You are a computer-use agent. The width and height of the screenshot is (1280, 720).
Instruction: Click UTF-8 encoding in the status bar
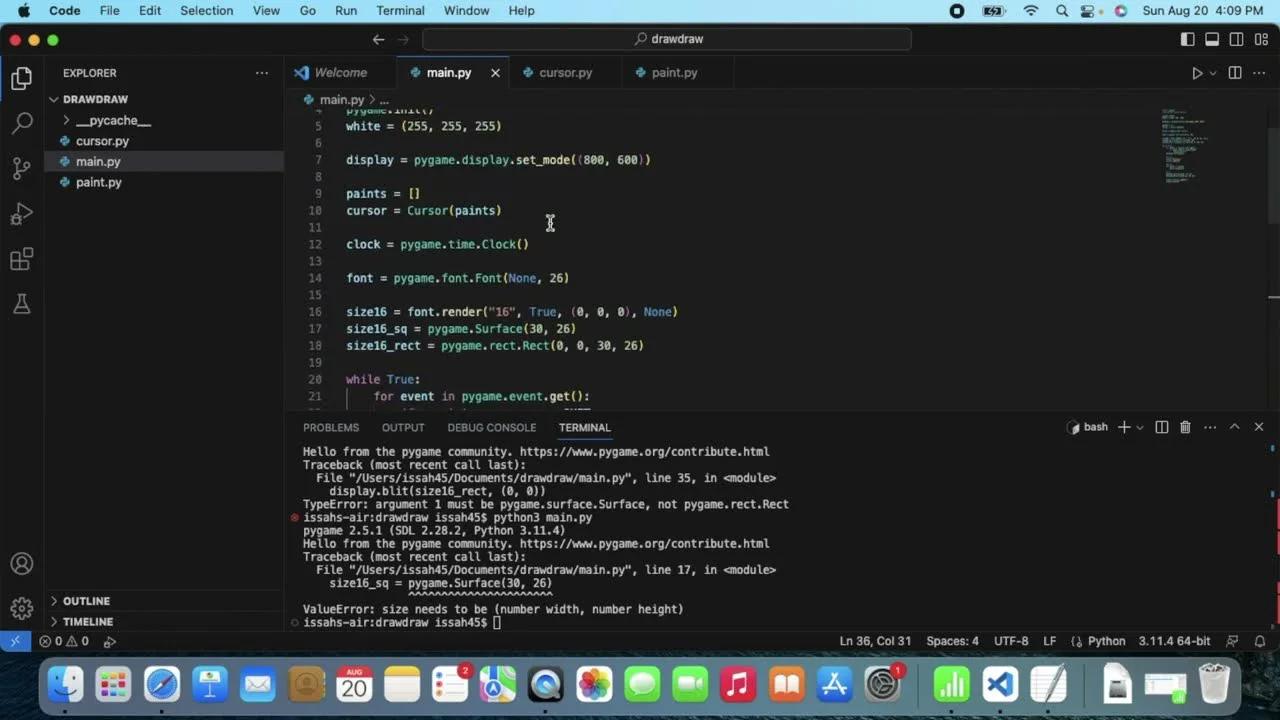(1011, 641)
